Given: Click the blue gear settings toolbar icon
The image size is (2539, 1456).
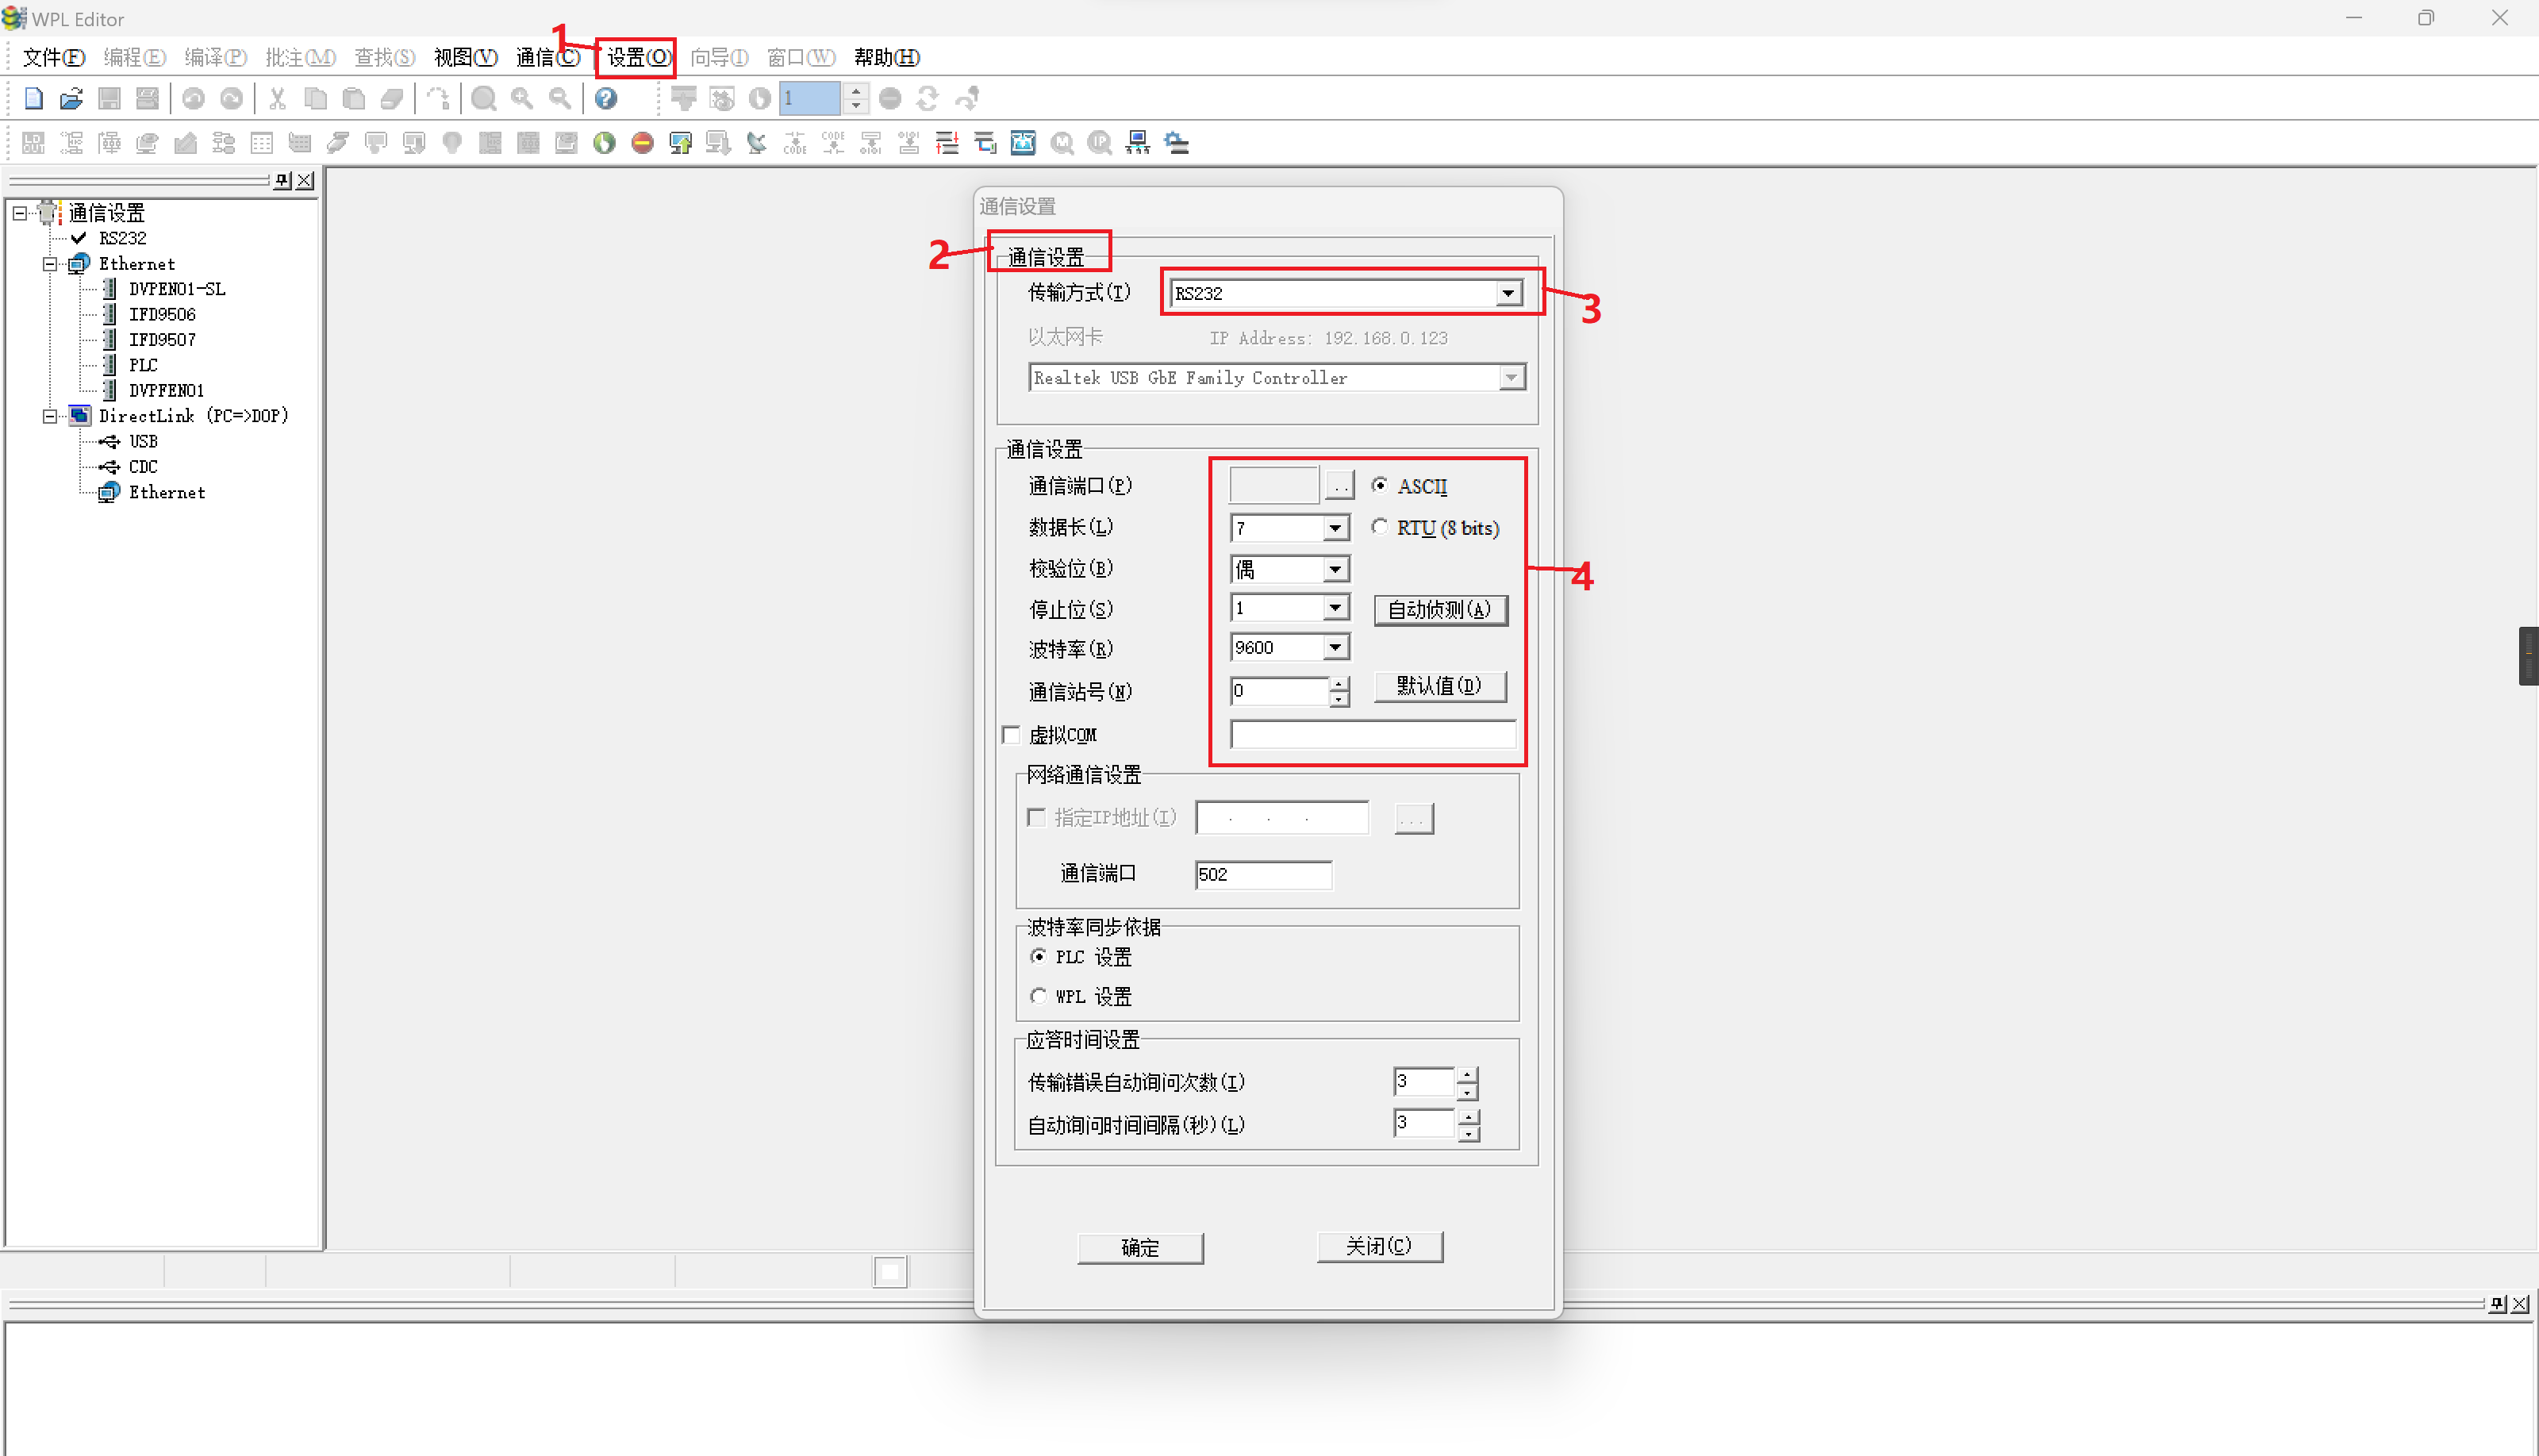Looking at the screenshot, I should pos(1177,143).
